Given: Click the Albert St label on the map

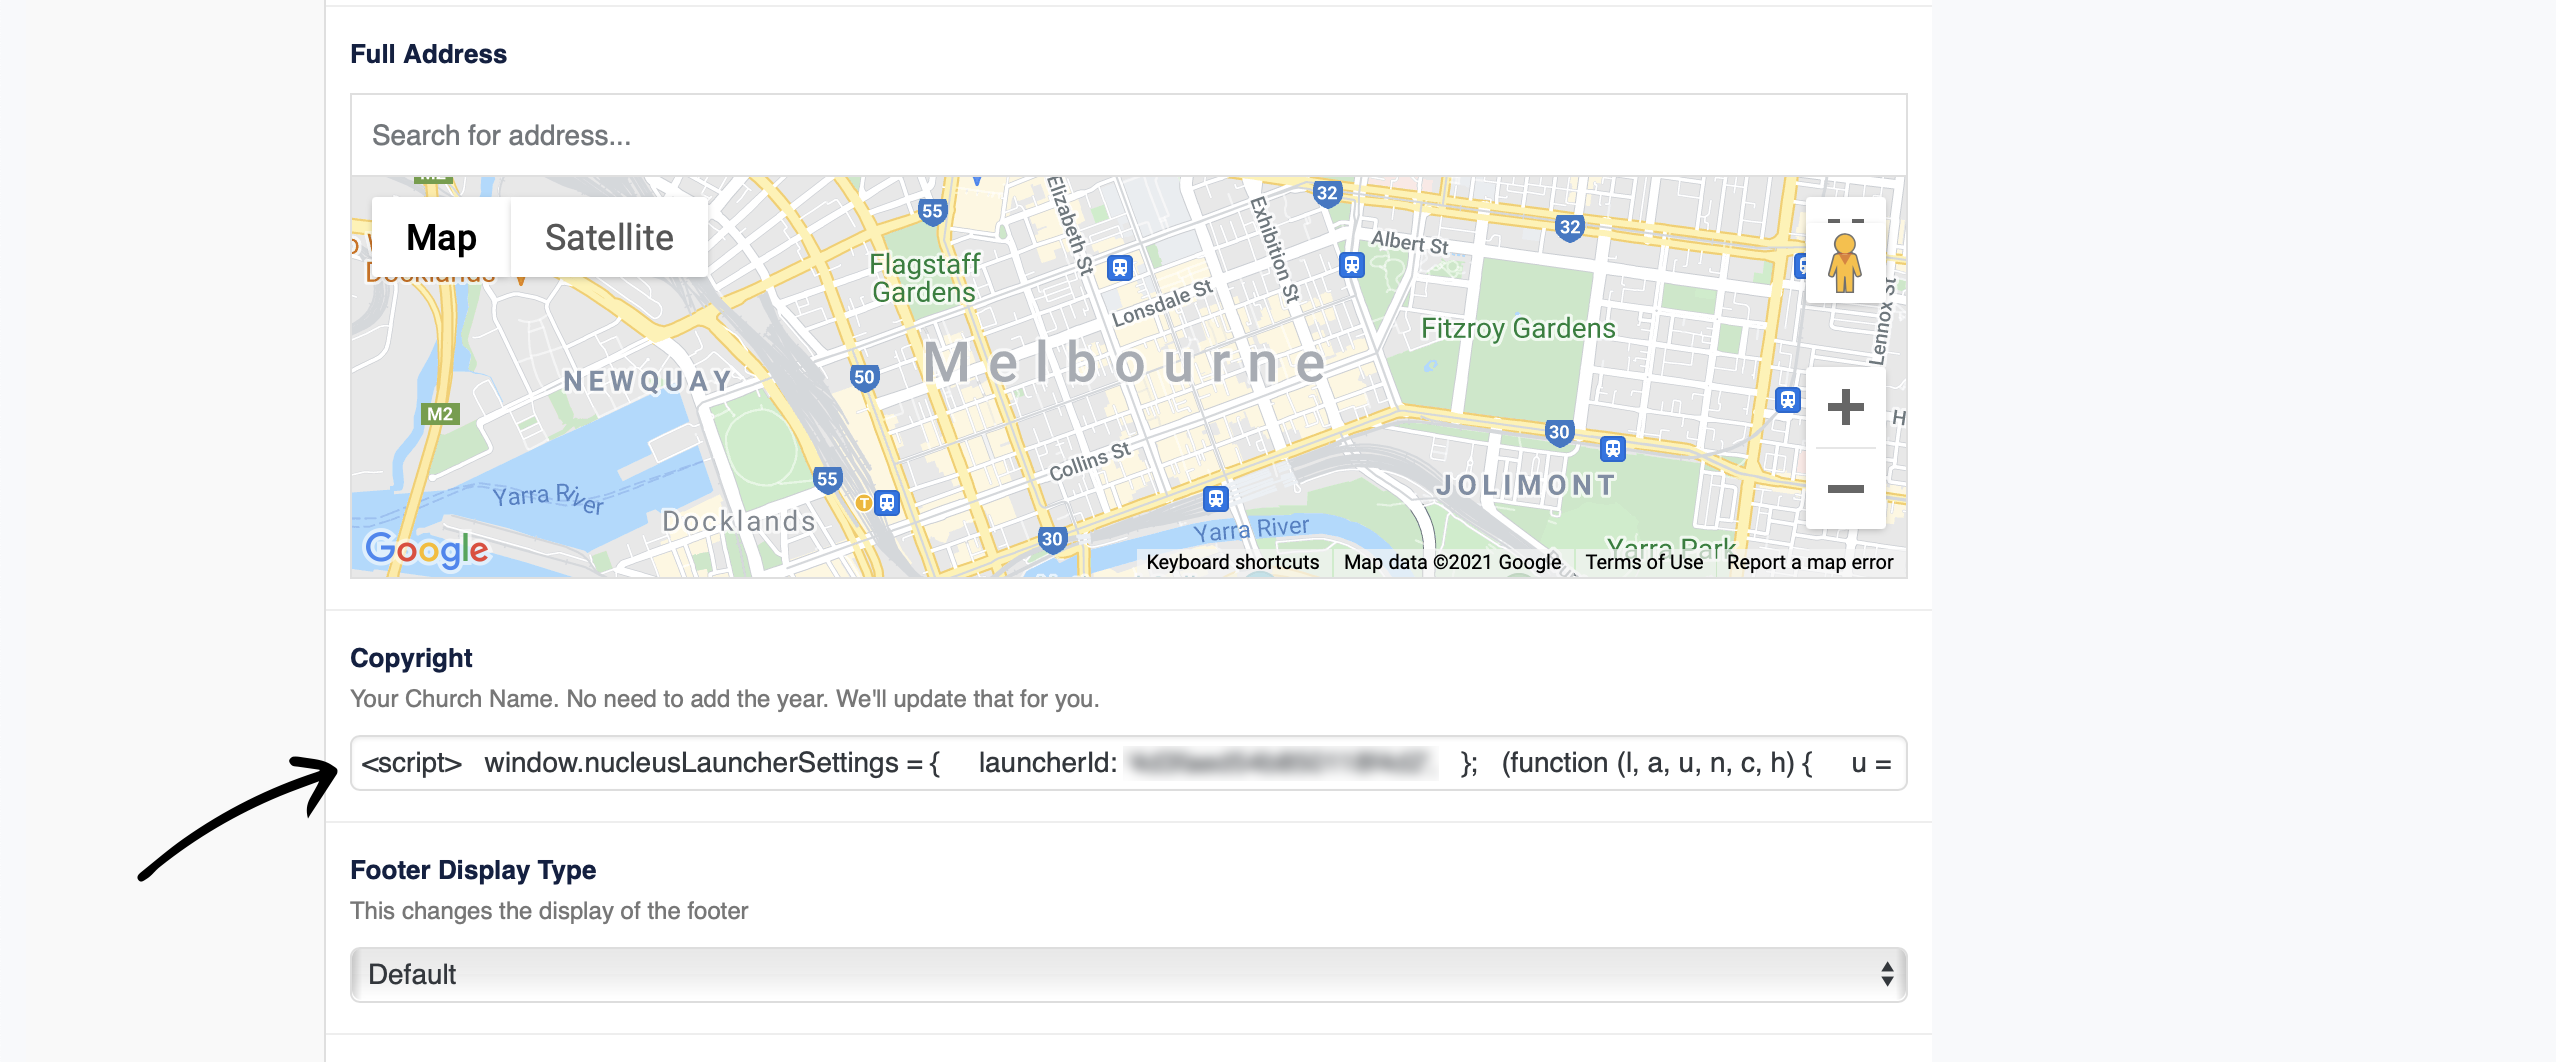Looking at the screenshot, I should pyautogui.click(x=1409, y=242).
